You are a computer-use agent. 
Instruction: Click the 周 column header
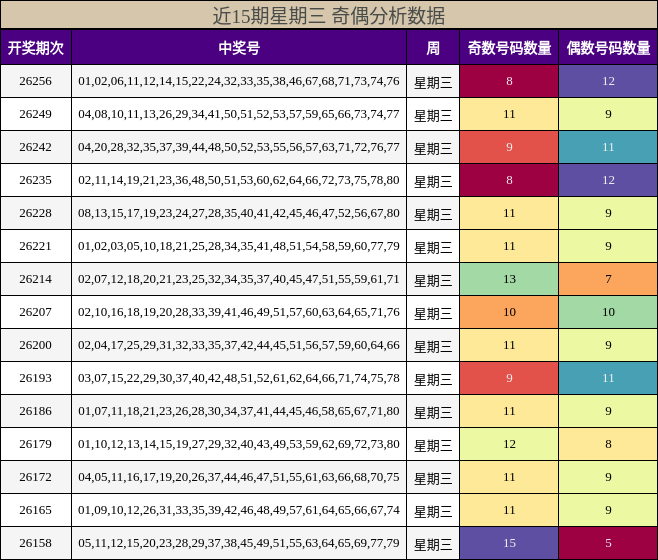click(433, 47)
